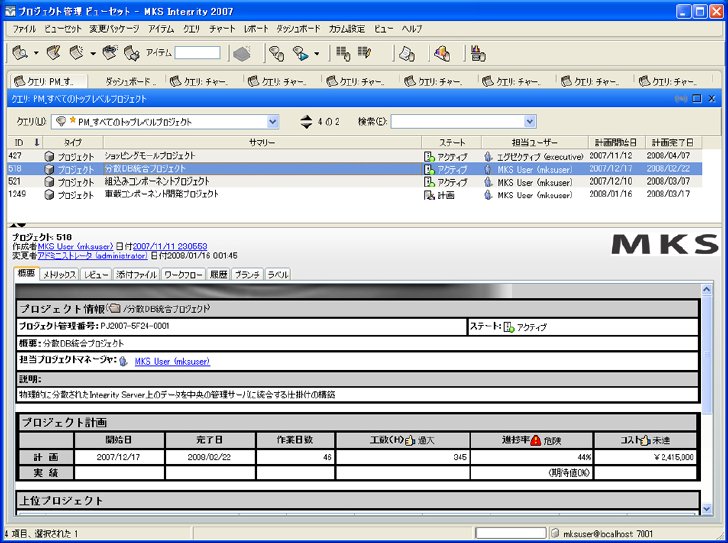Focus the アイテム ID input field in toolbar
Screen dimensions: 728x543
click(197, 53)
